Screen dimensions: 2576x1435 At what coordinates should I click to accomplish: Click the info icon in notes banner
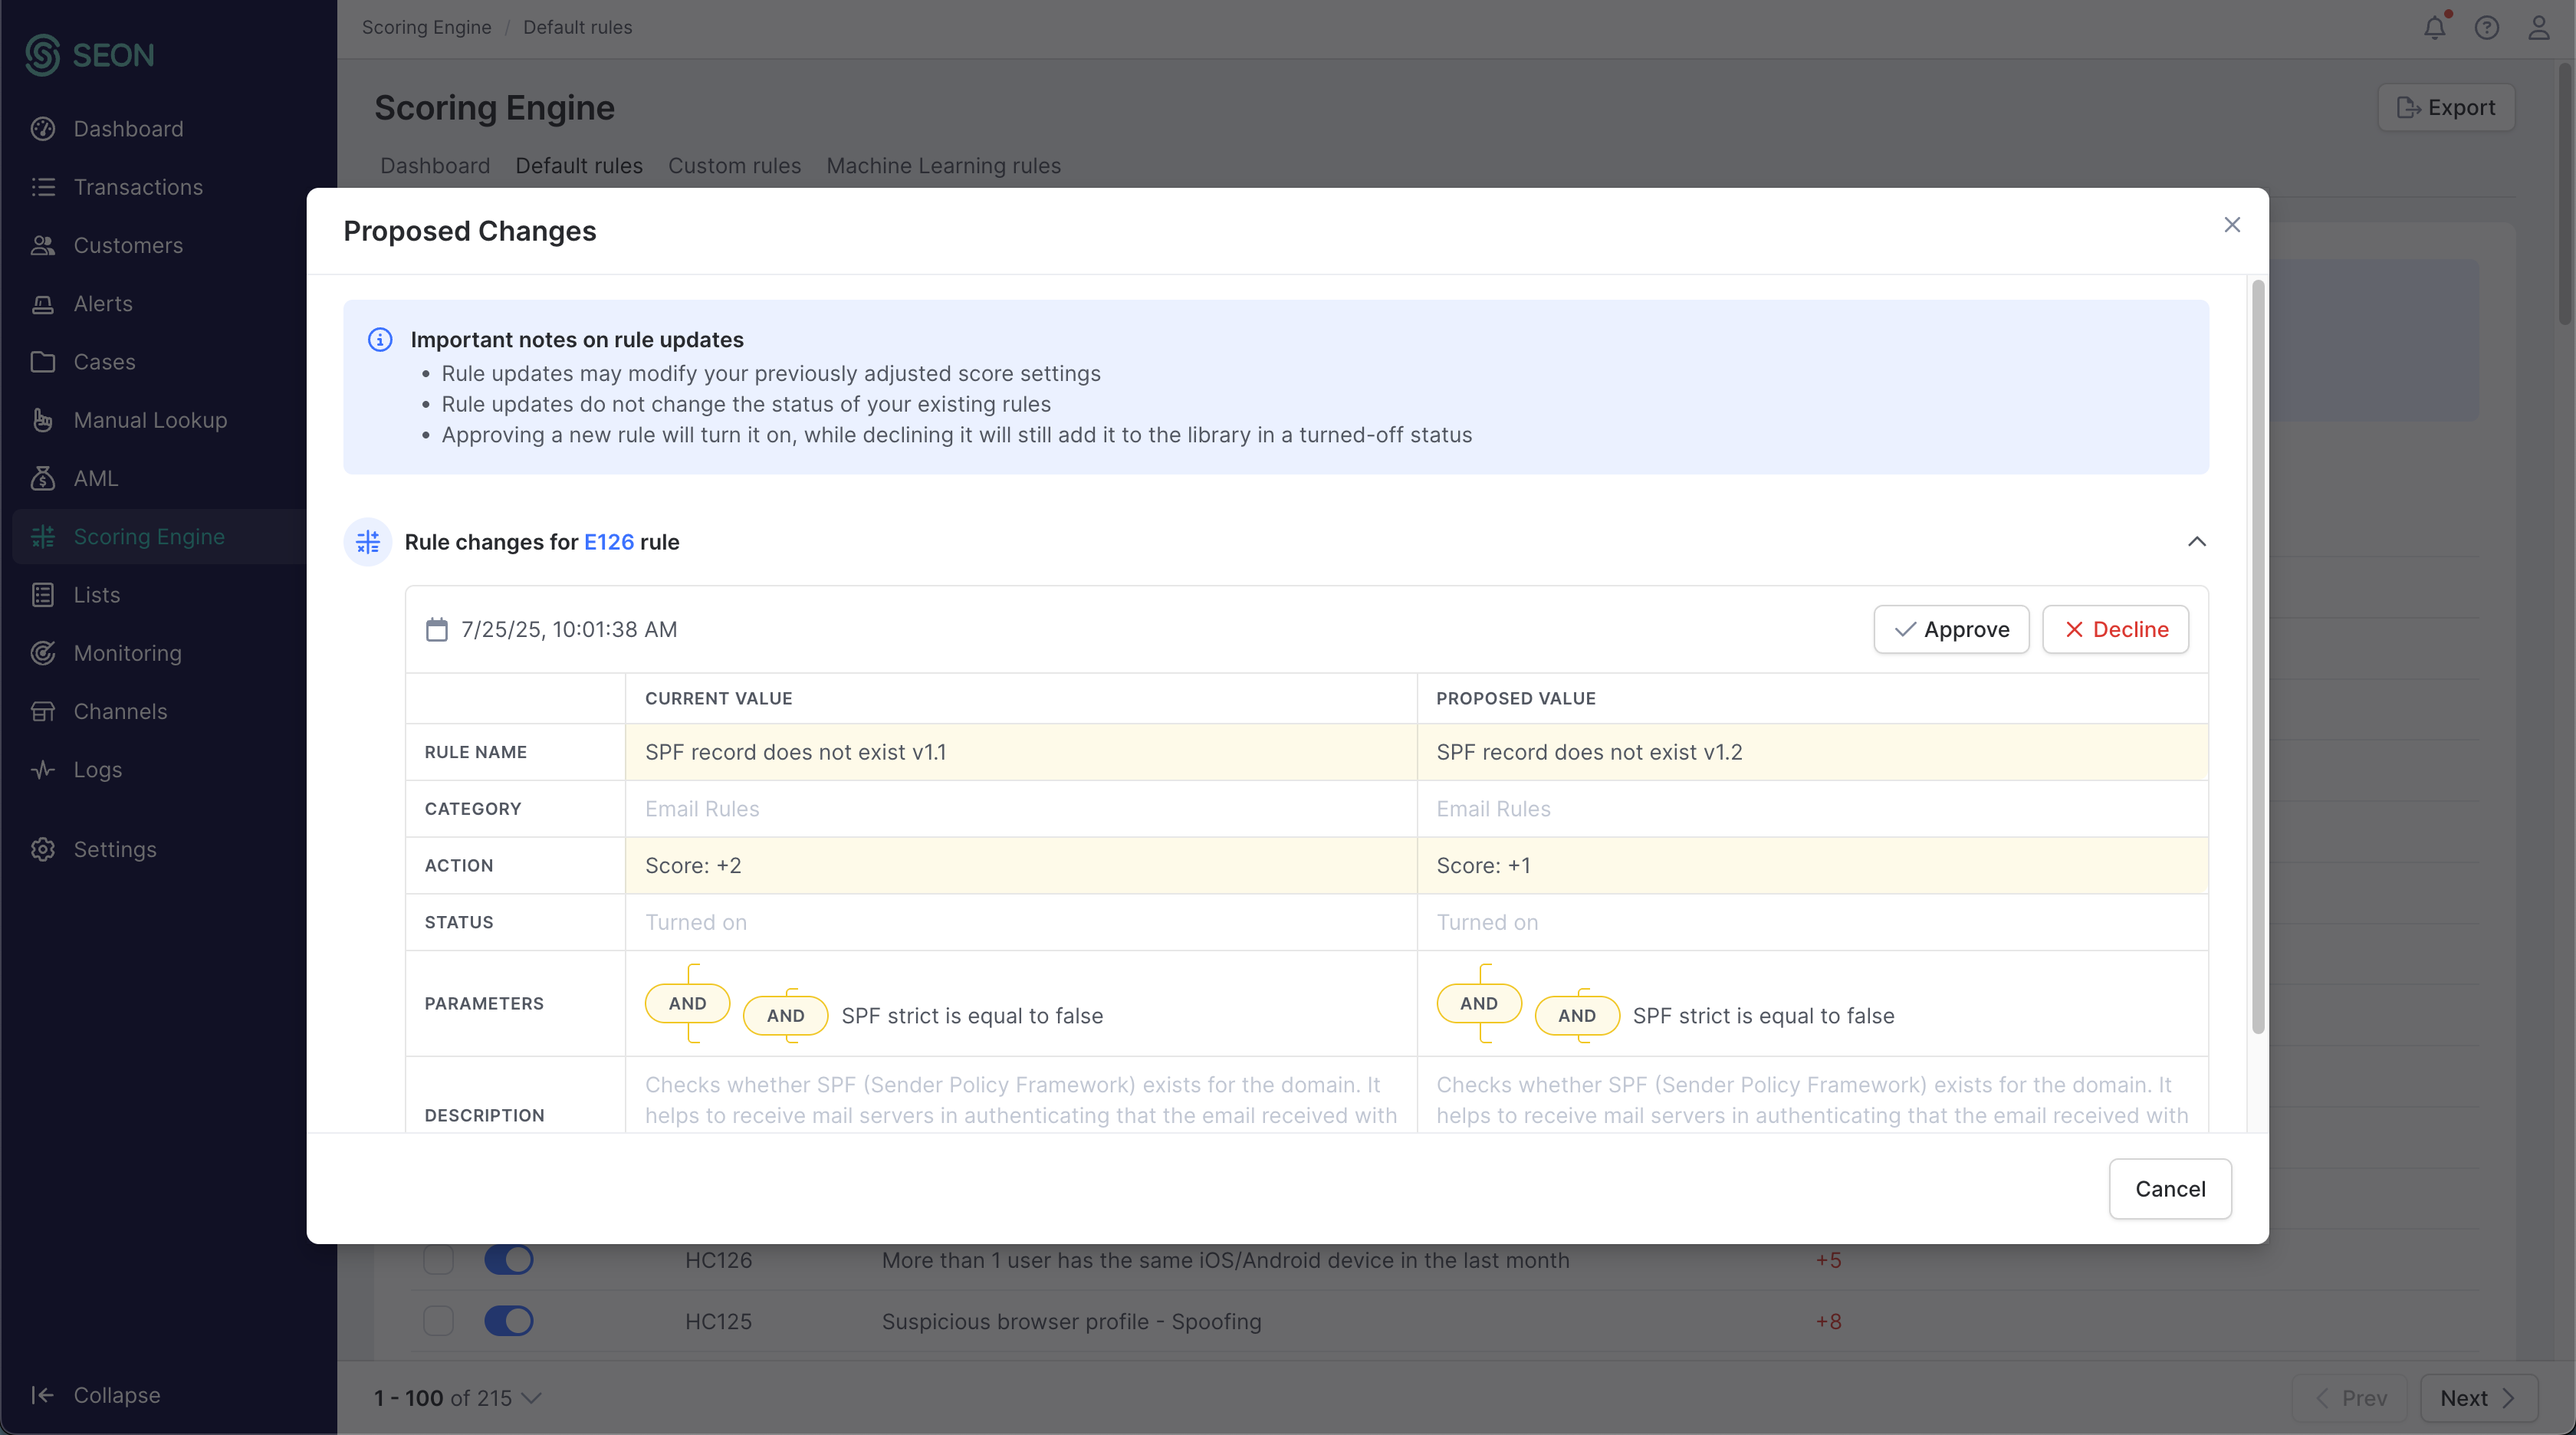tap(380, 340)
